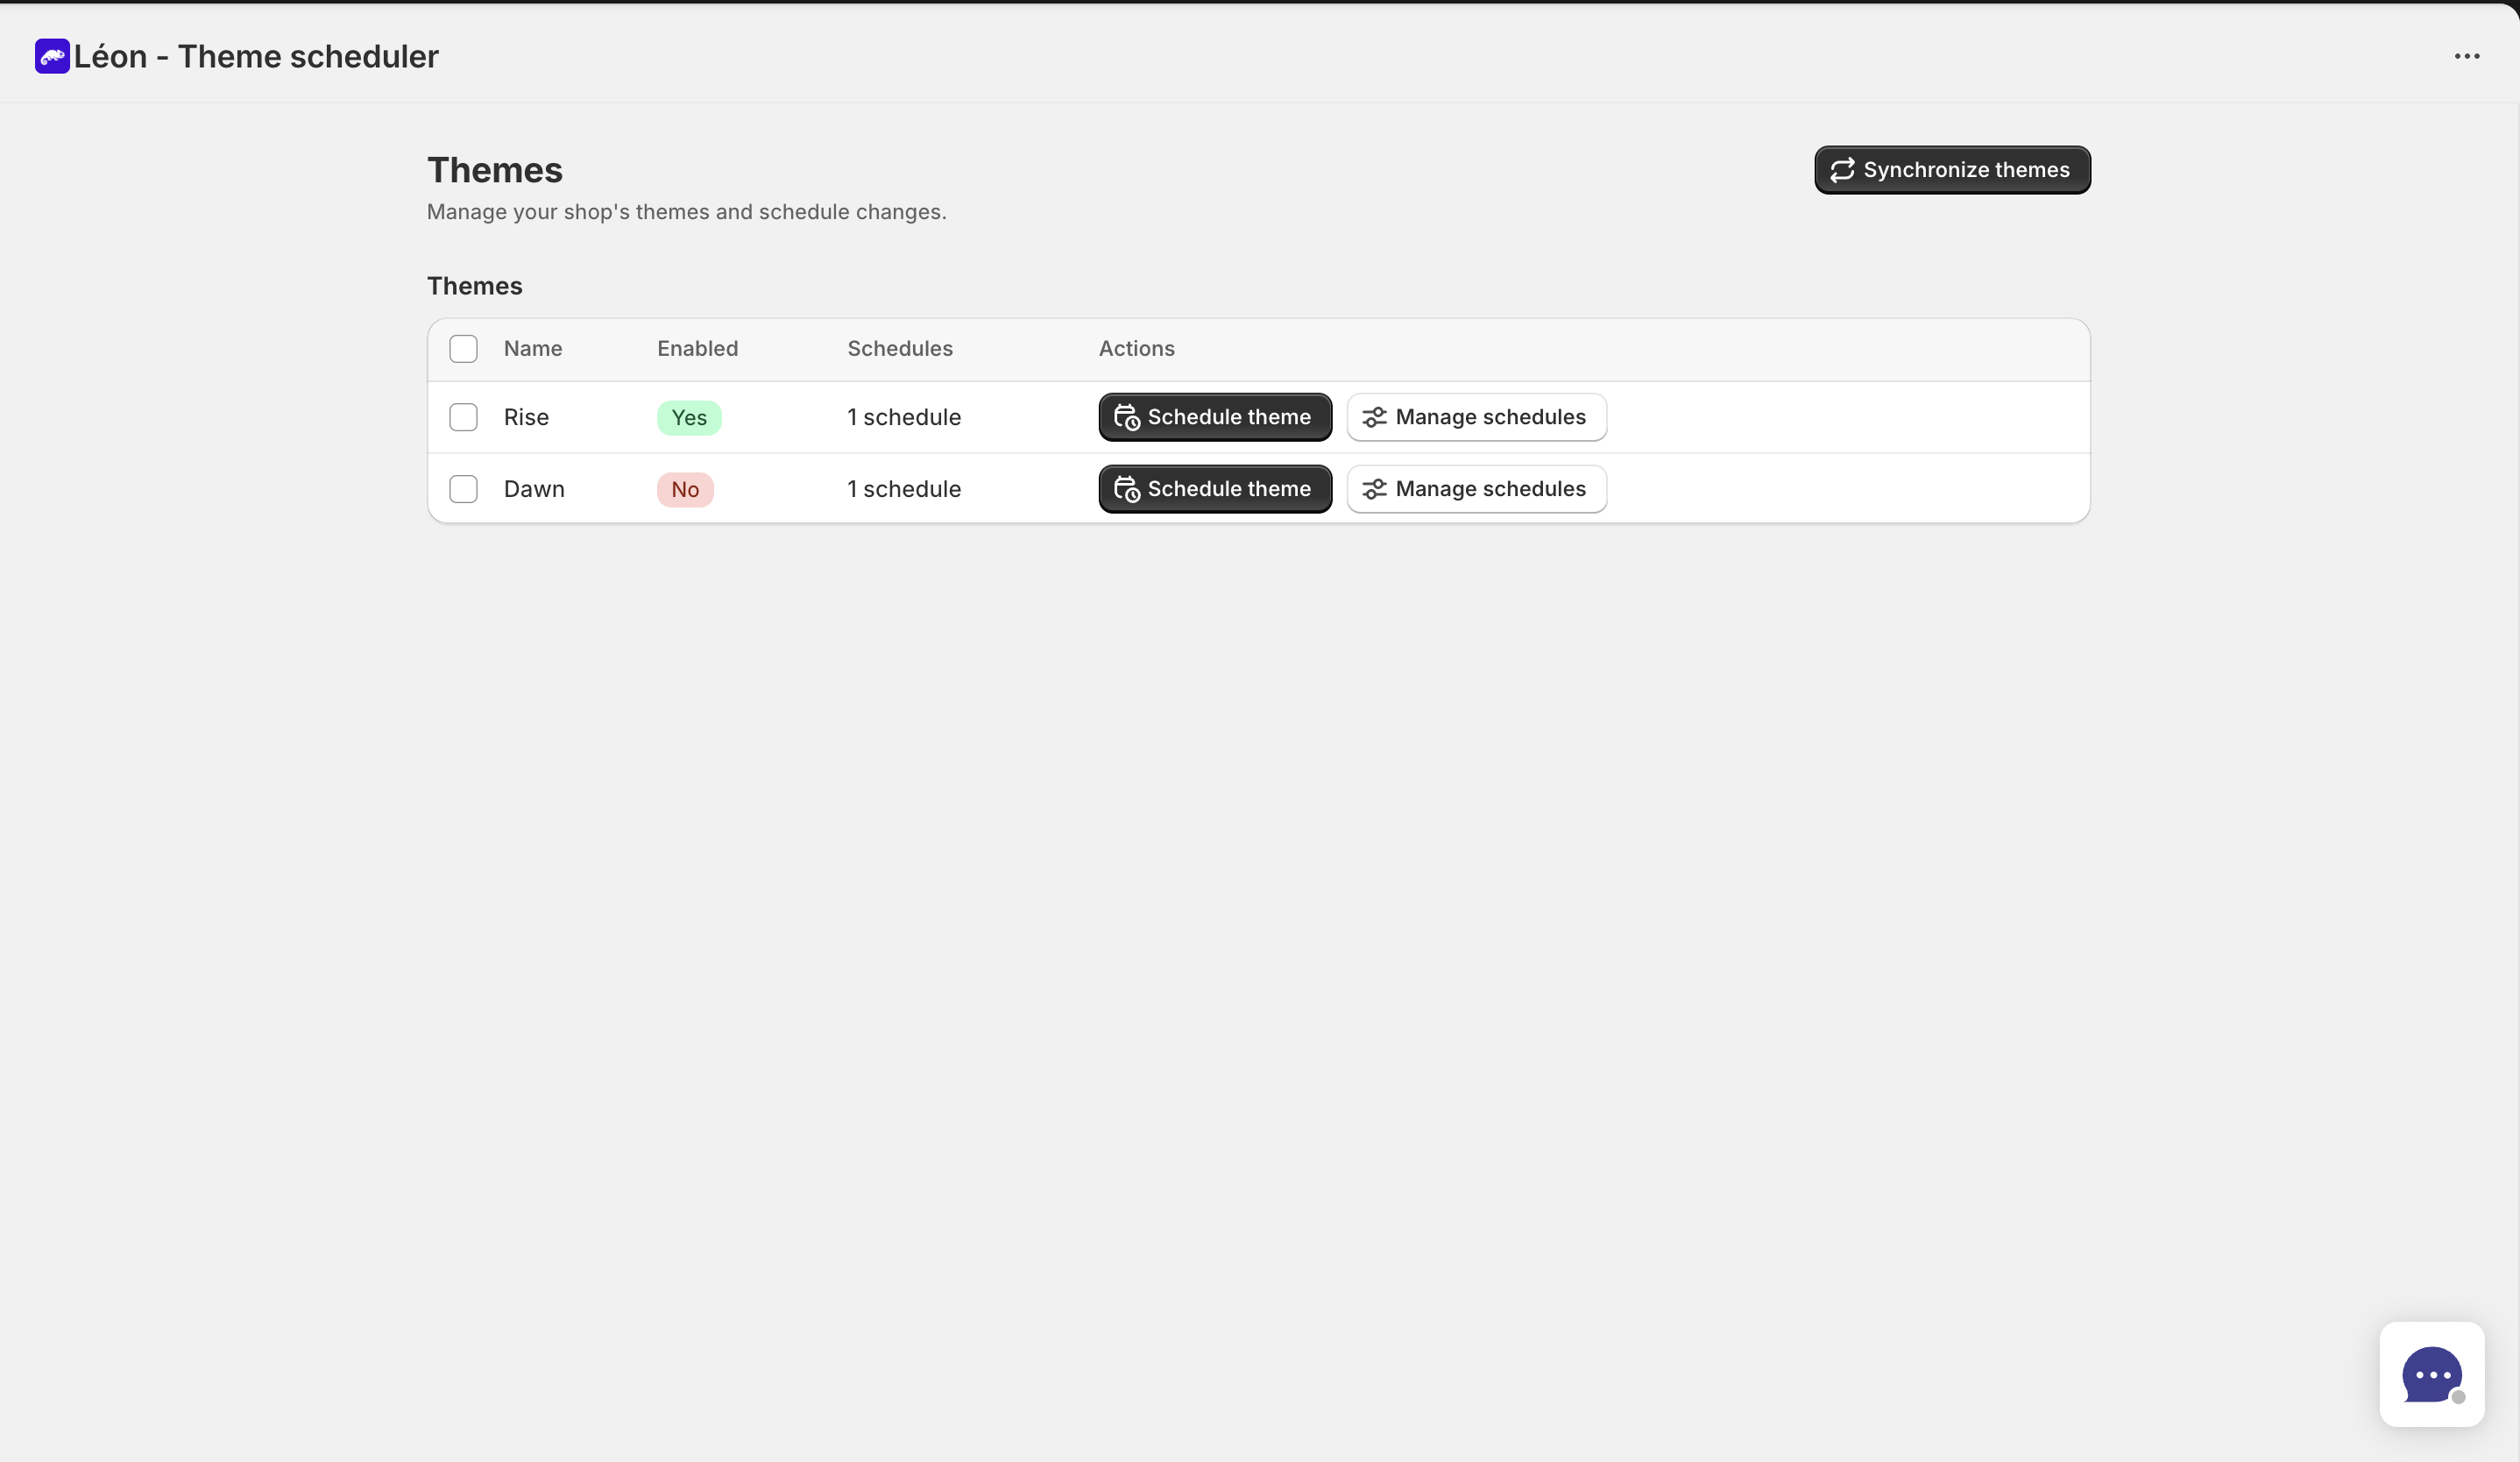Click the sliders icon in Dawn row
This screenshot has width=2520, height=1462.
[x=1374, y=490]
